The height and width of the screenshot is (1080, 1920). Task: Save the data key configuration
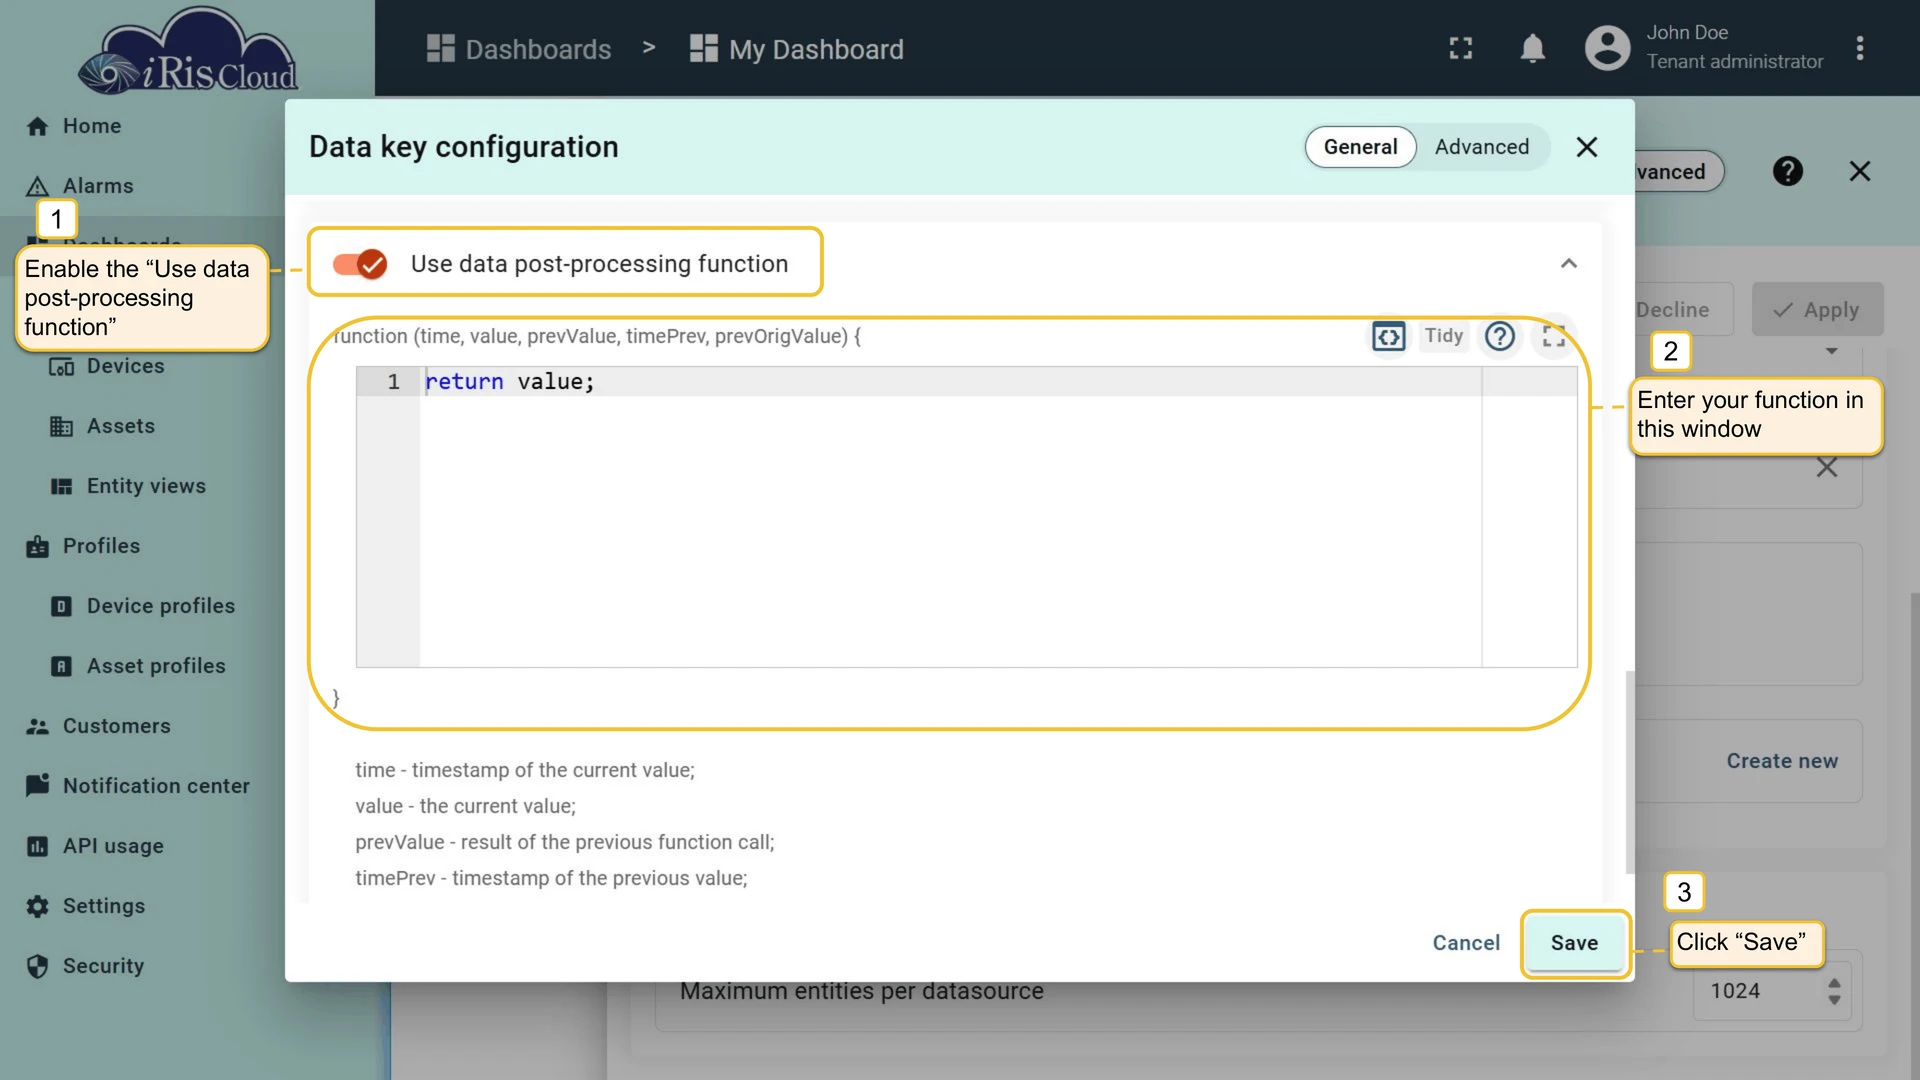(x=1574, y=943)
